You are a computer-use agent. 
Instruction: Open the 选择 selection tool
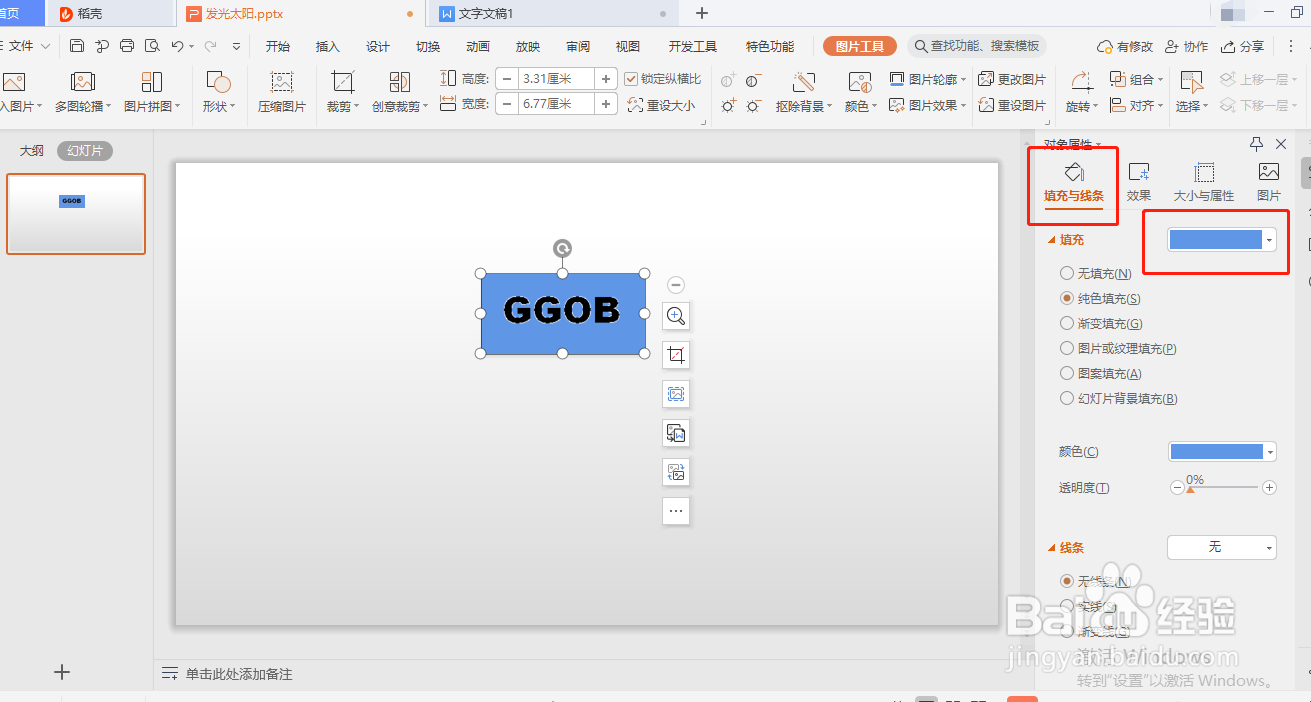[x=1191, y=92]
